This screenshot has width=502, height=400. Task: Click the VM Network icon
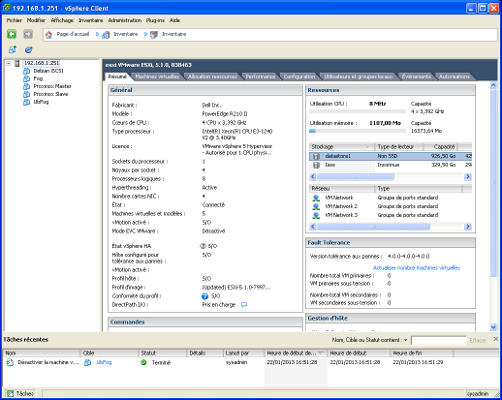pyautogui.click(x=316, y=198)
